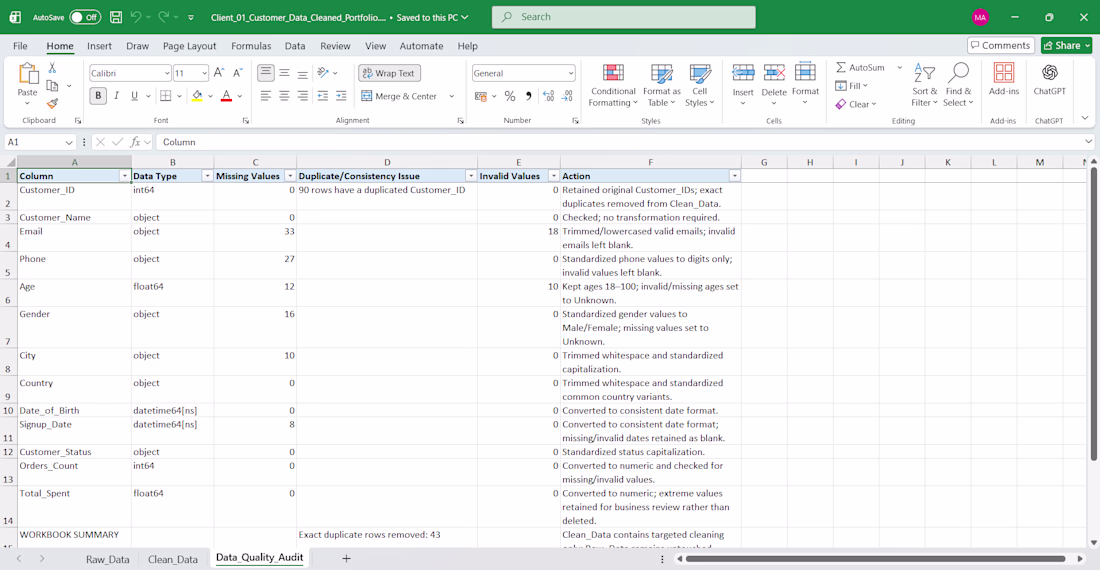The image size is (1100, 570).
Task: Apply Italic formatting
Action: [x=116, y=96]
